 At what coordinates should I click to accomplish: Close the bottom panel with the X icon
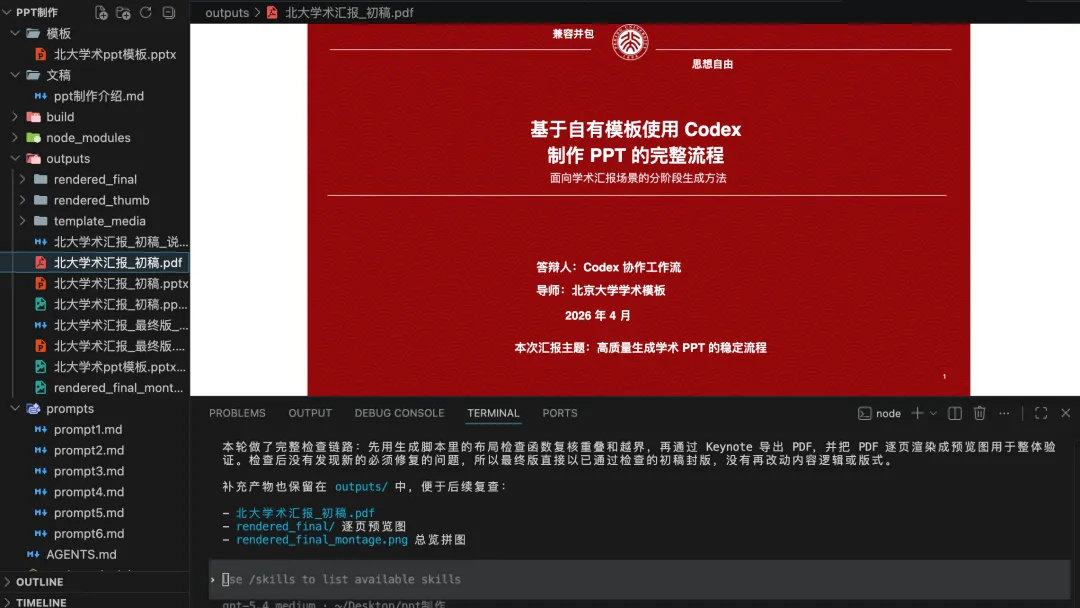1066,413
